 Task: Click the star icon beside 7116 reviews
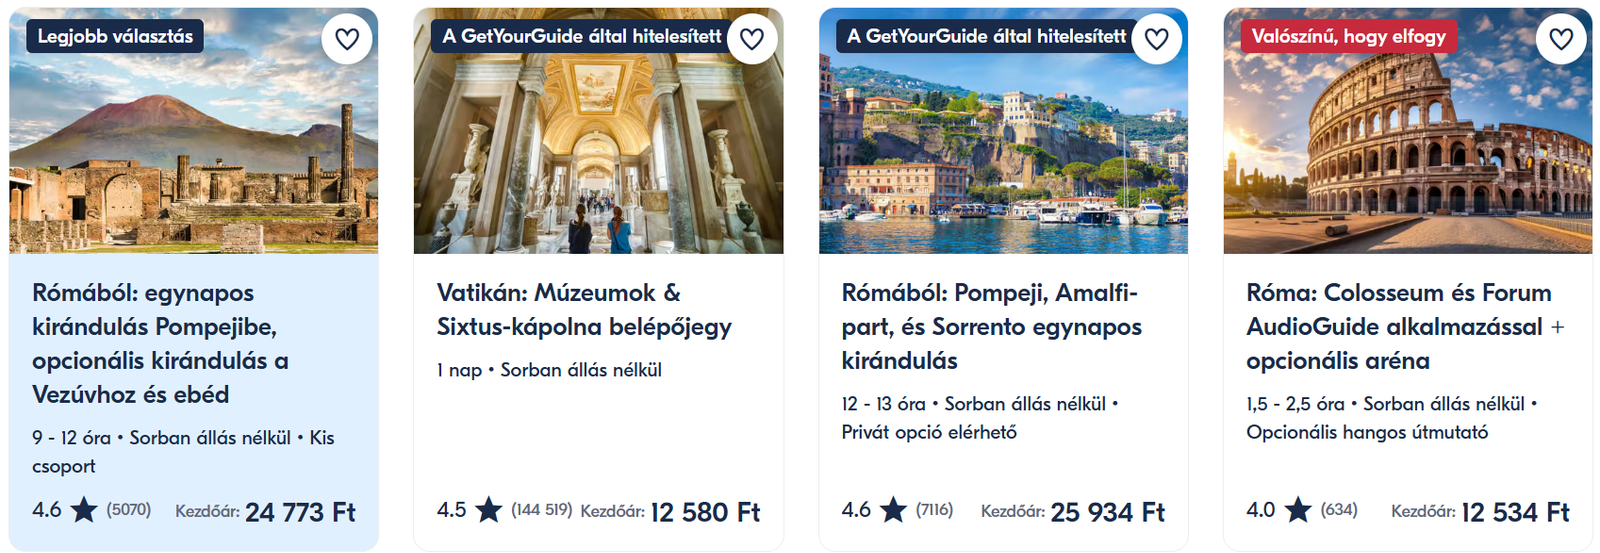(893, 510)
